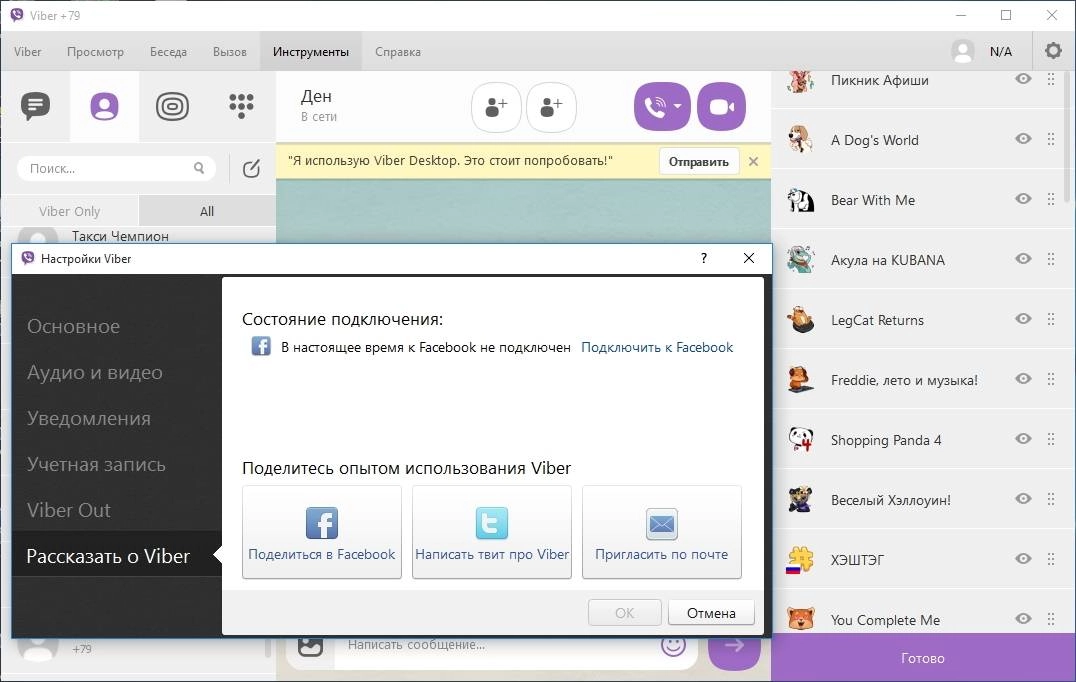Toggle visibility of Акула на KUBANA pack
This screenshot has width=1076, height=682.
[x=1023, y=259]
